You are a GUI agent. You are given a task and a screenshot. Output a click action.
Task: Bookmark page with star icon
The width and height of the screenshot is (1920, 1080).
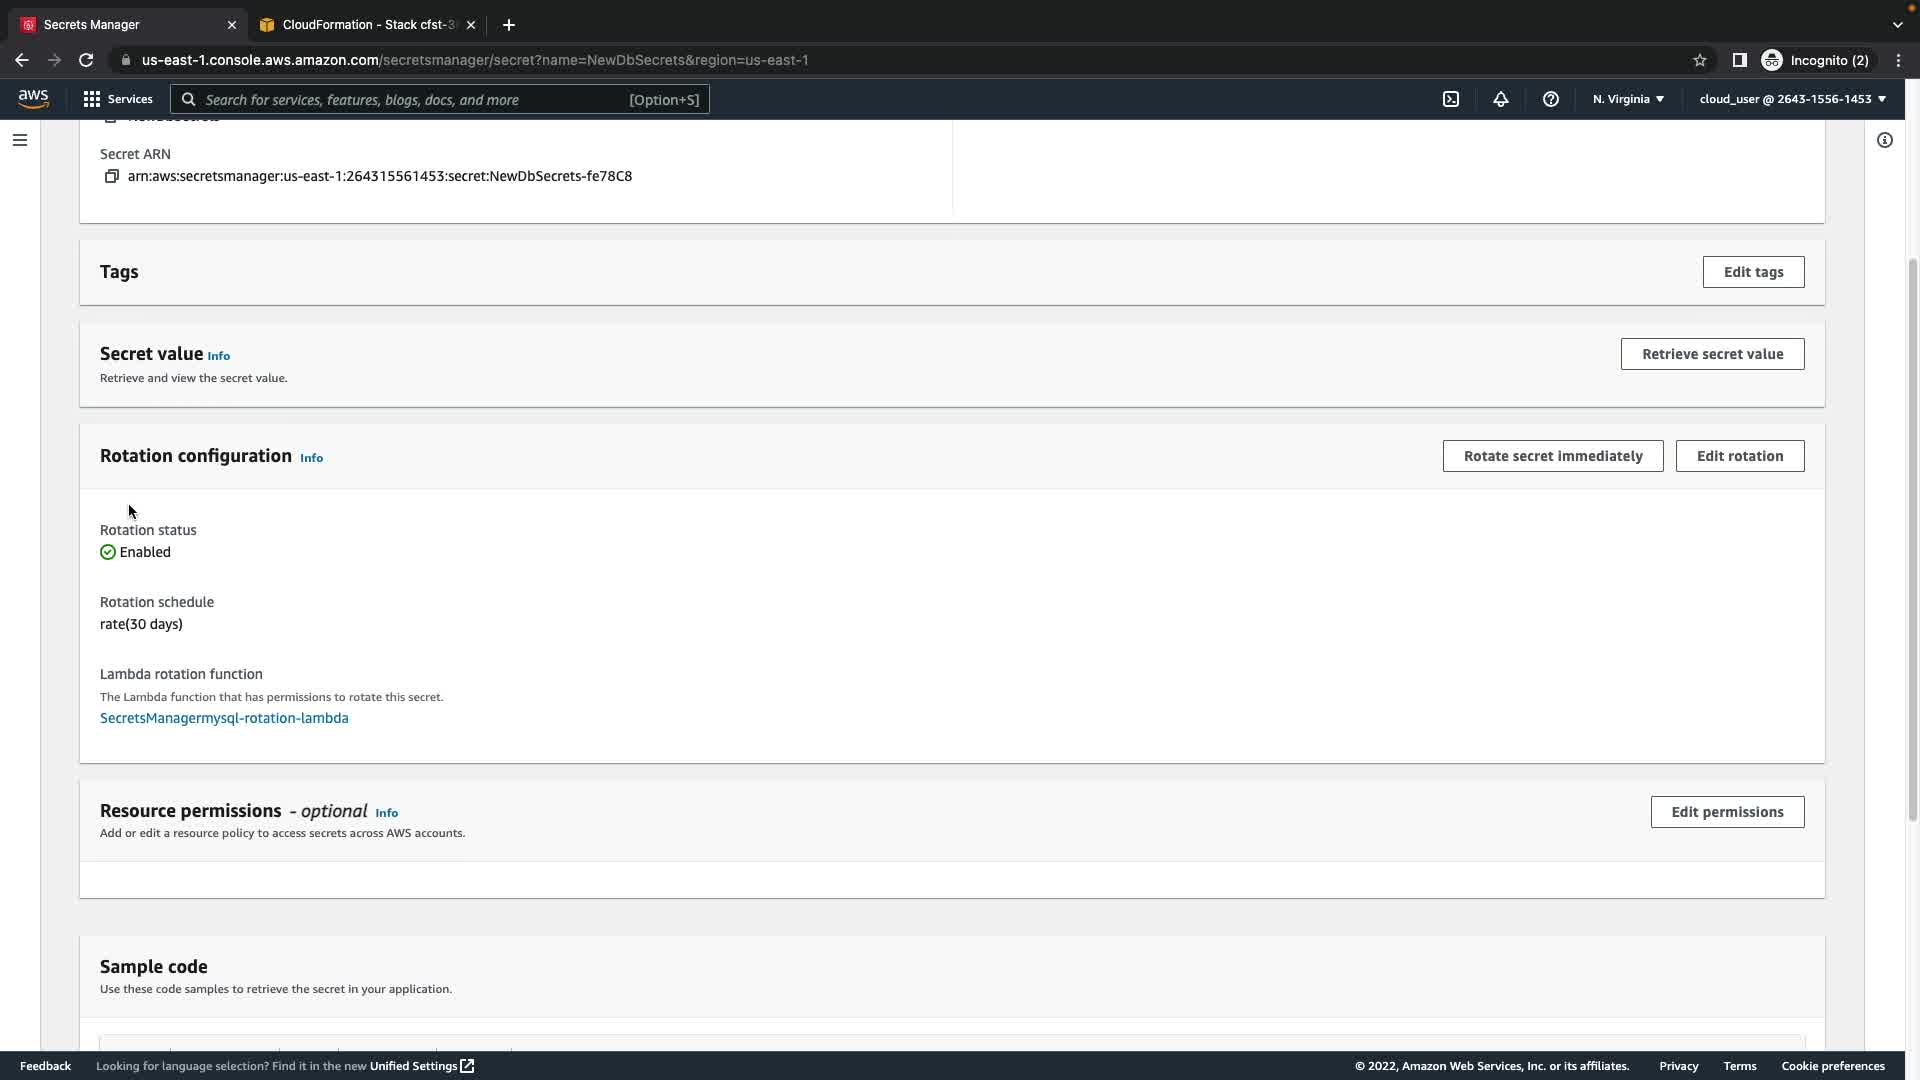1700,60
